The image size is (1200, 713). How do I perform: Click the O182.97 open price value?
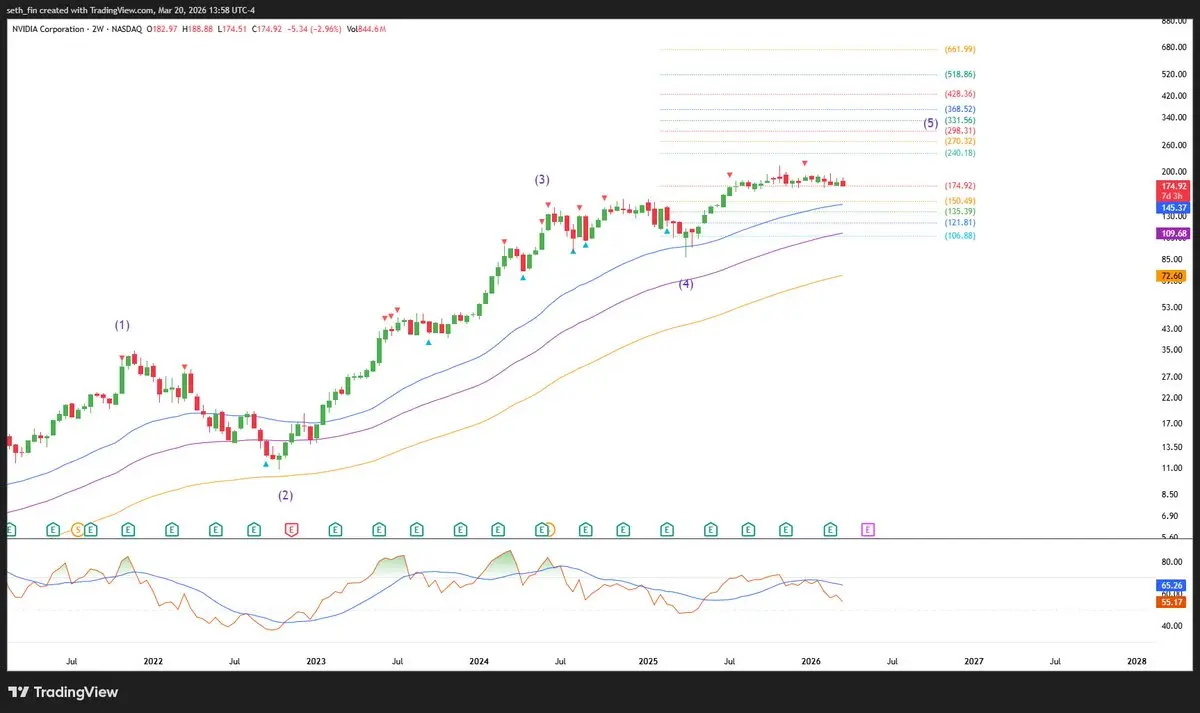click(164, 29)
